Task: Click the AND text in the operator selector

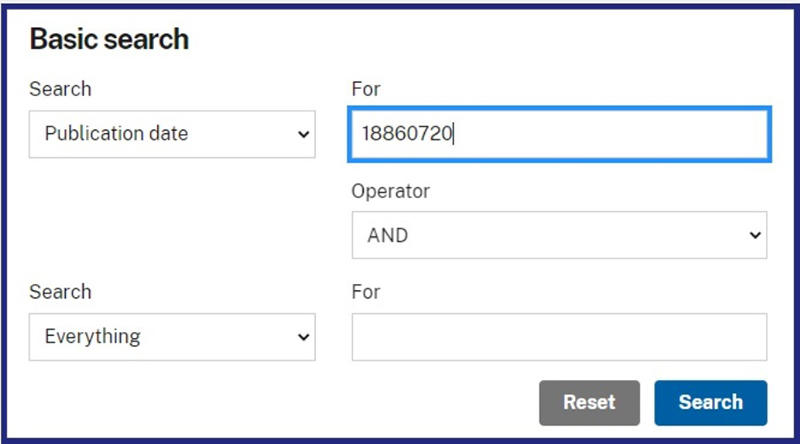Action: 388,235
